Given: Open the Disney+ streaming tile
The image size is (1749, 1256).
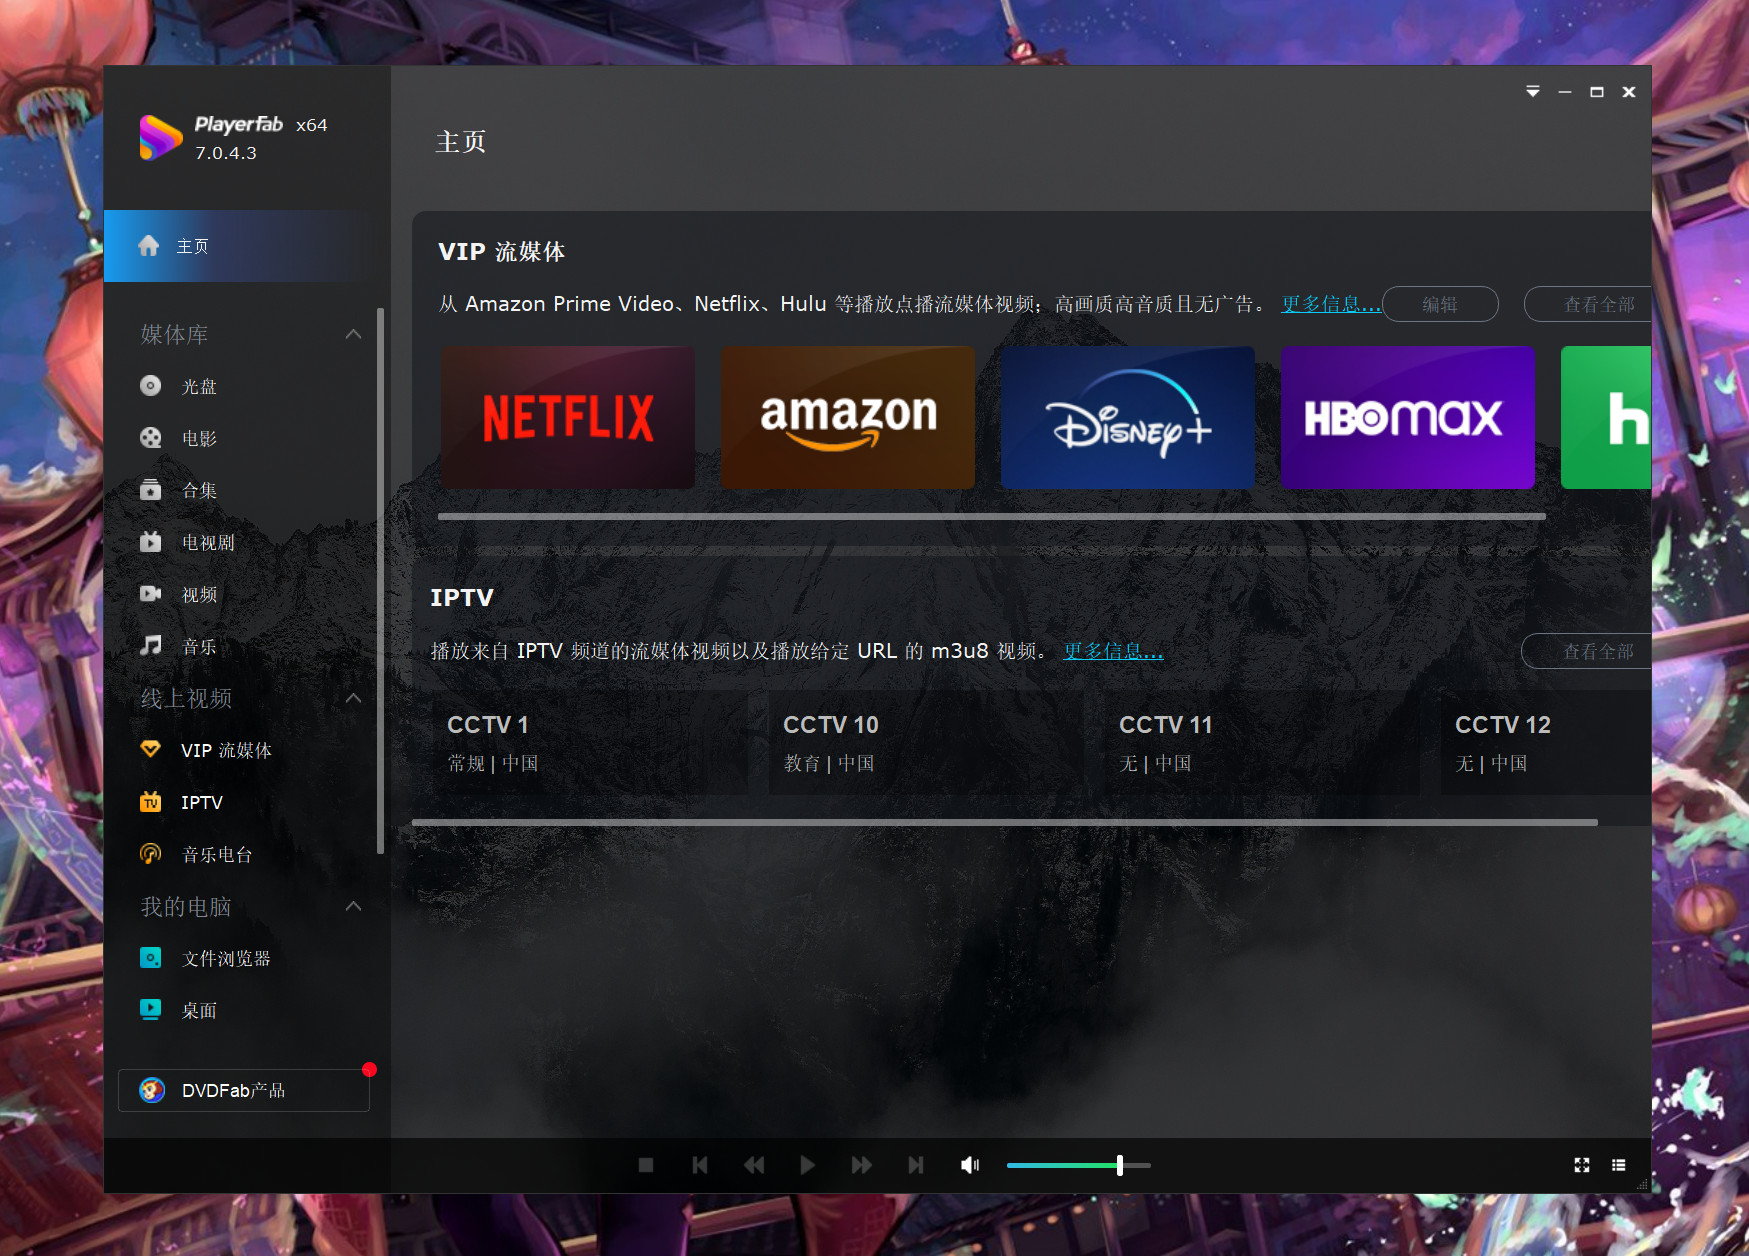Looking at the screenshot, I should point(1128,418).
